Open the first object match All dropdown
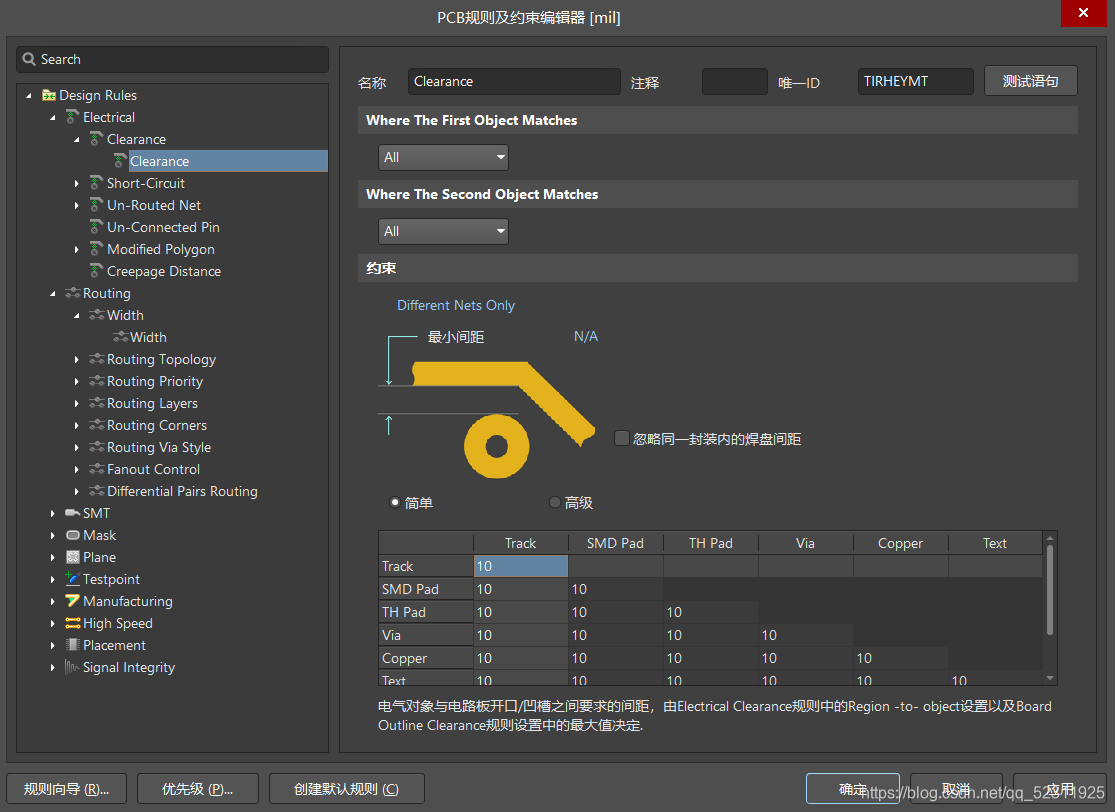The height and width of the screenshot is (812, 1115). (x=443, y=157)
